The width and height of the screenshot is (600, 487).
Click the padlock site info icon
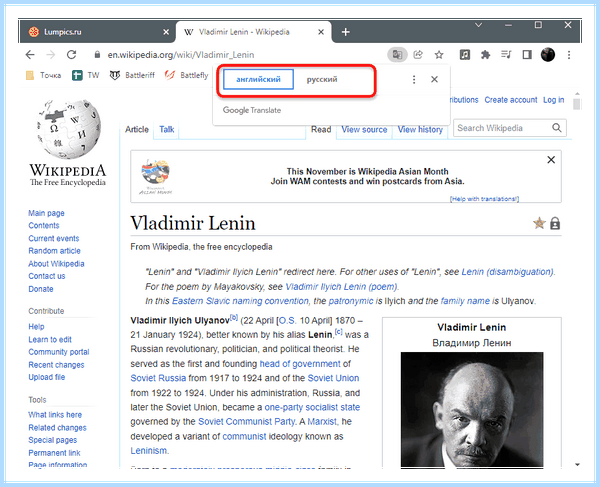[97, 55]
